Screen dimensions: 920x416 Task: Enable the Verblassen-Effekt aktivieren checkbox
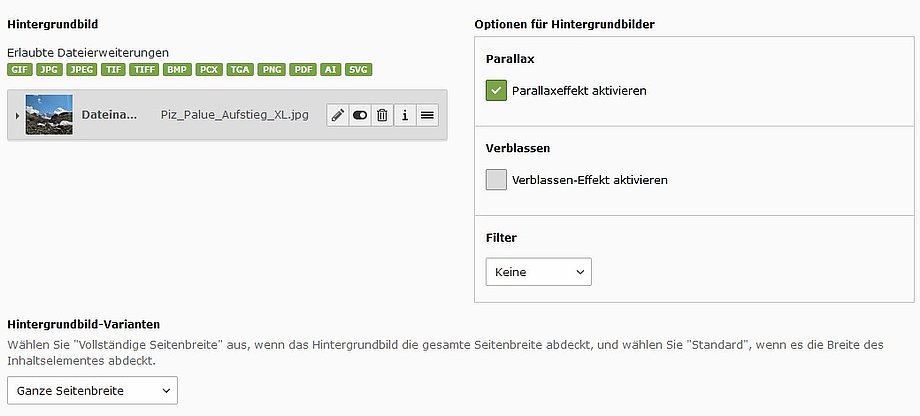(x=496, y=180)
